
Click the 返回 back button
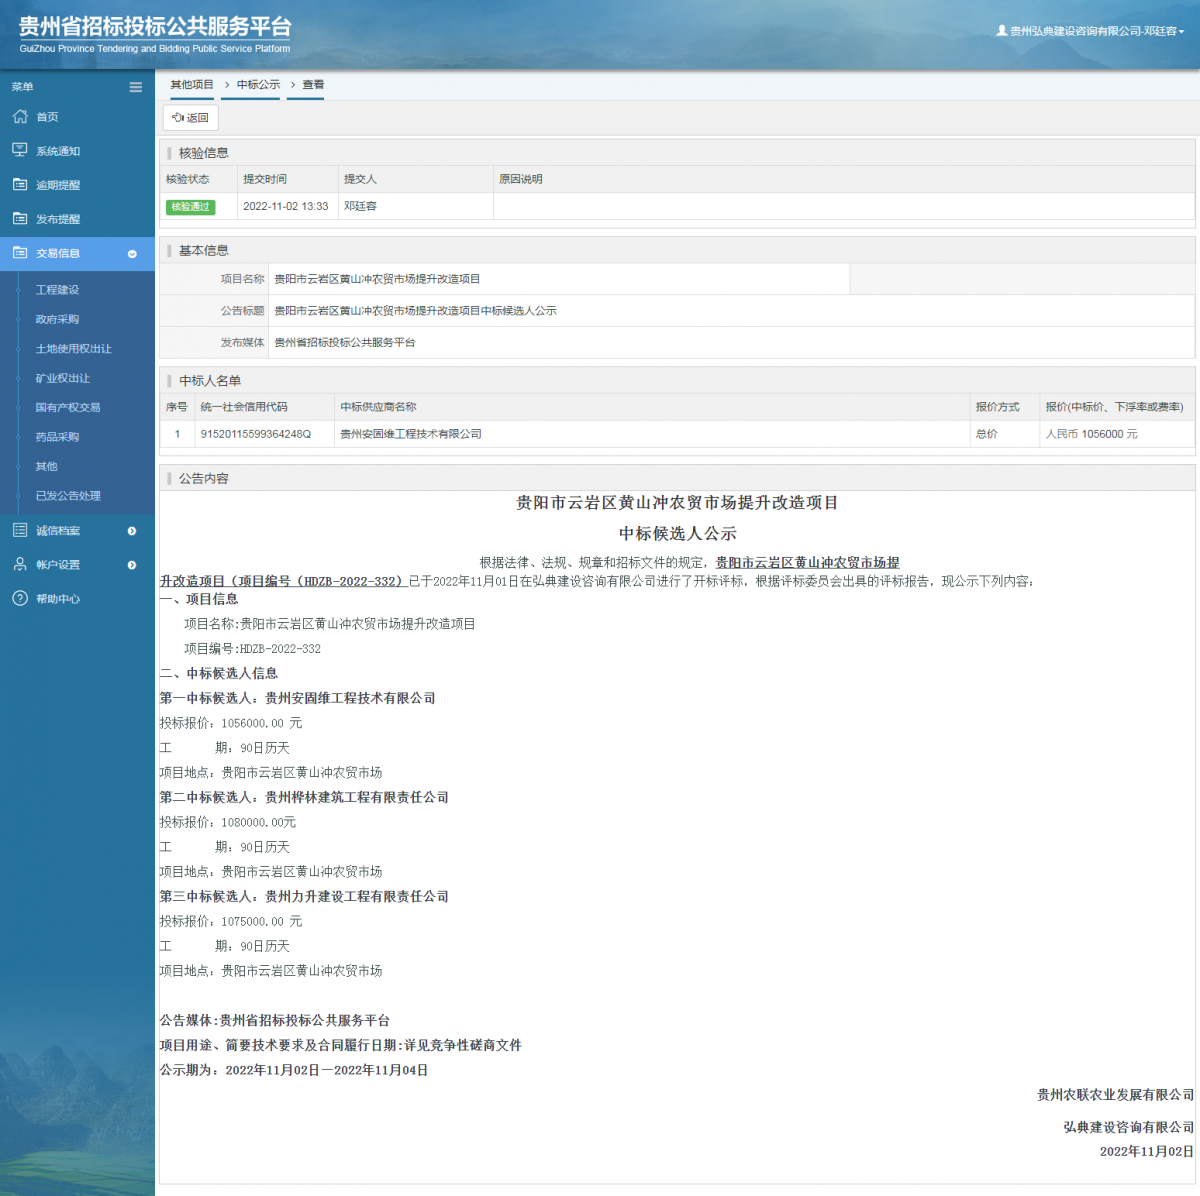click(190, 118)
